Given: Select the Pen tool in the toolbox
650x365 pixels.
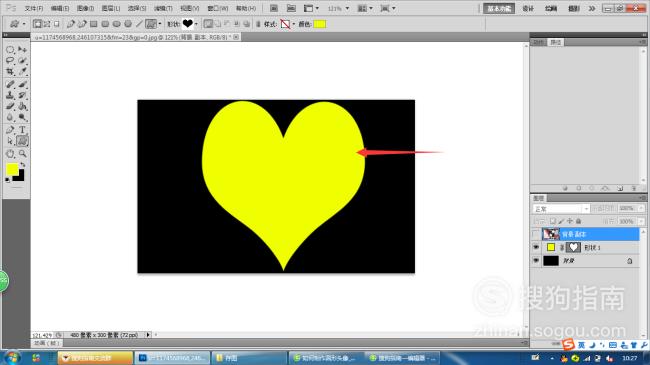Looking at the screenshot, I should 10,130.
